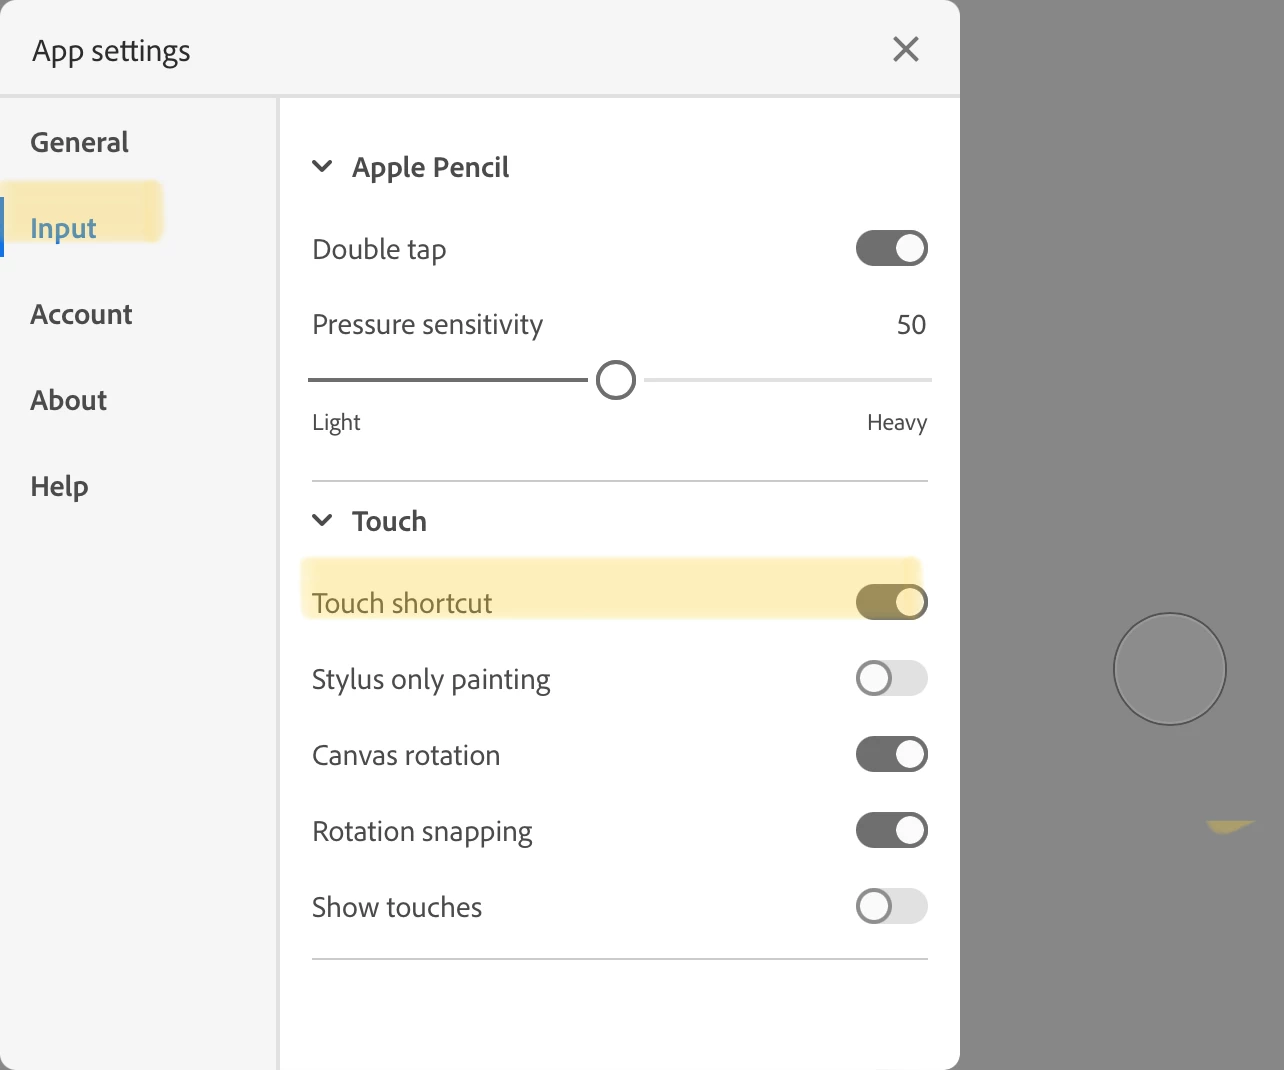This screenshot has width=1284, height=1070.
Task: Go to the Help tab
Action: tap(59, 486)
